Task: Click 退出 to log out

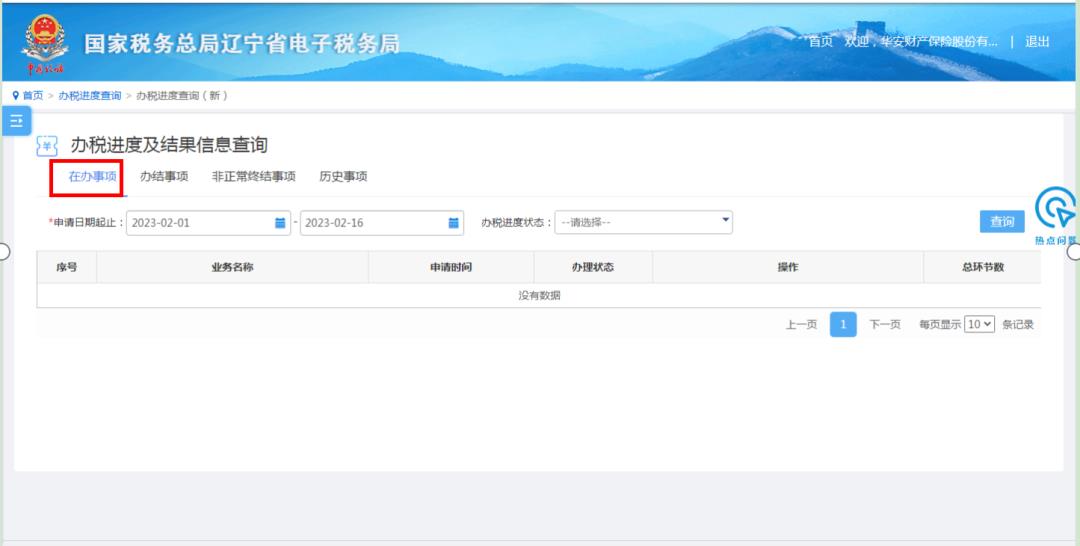Action: pos(1037,42)
